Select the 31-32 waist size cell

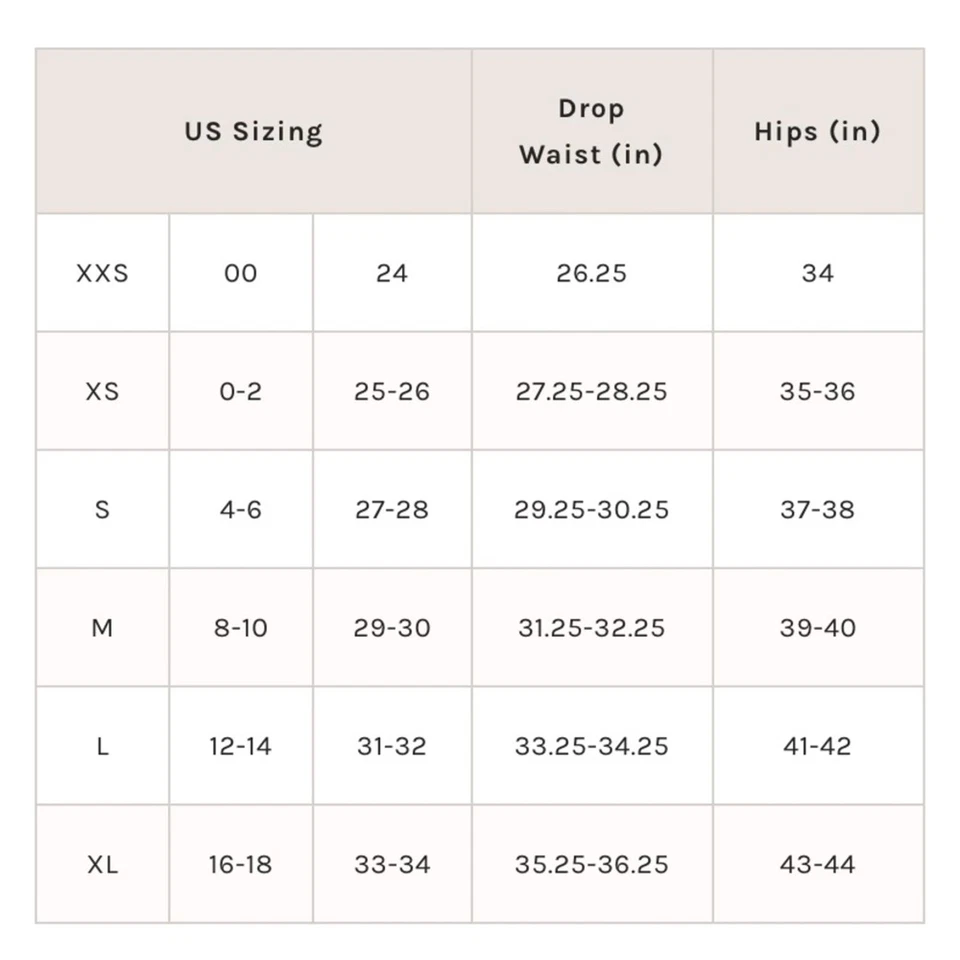(x=392, y=746)
